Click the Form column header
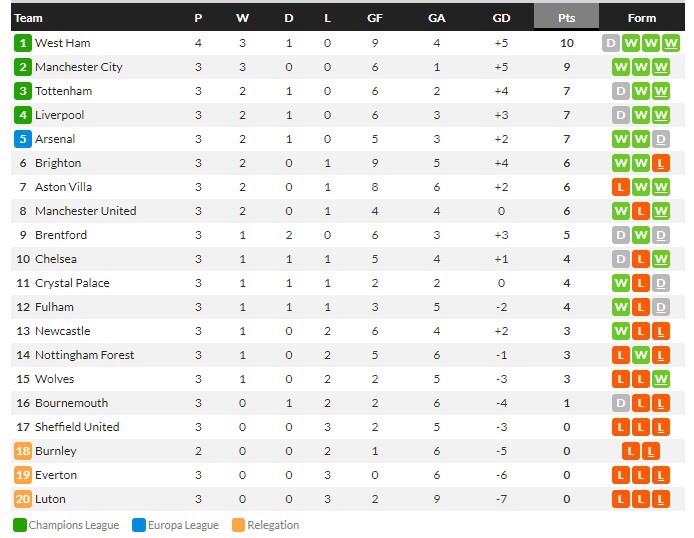Image resolution: width=694 pixels, height=538 pixels. pyautogui.click(x=642, y=18)
